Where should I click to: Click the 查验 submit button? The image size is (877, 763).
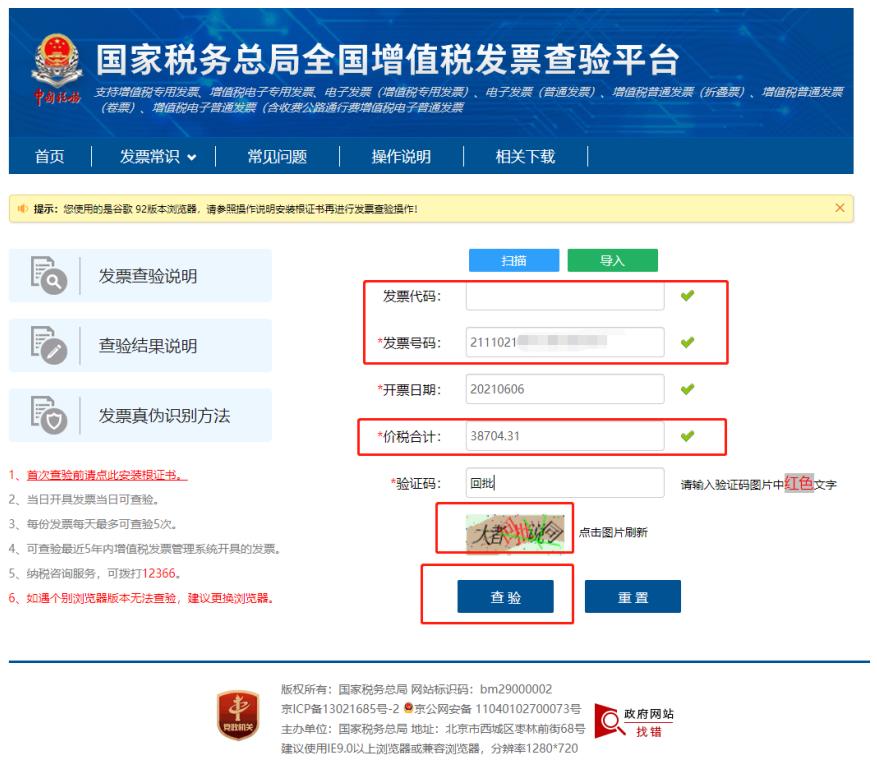point(505,597)
